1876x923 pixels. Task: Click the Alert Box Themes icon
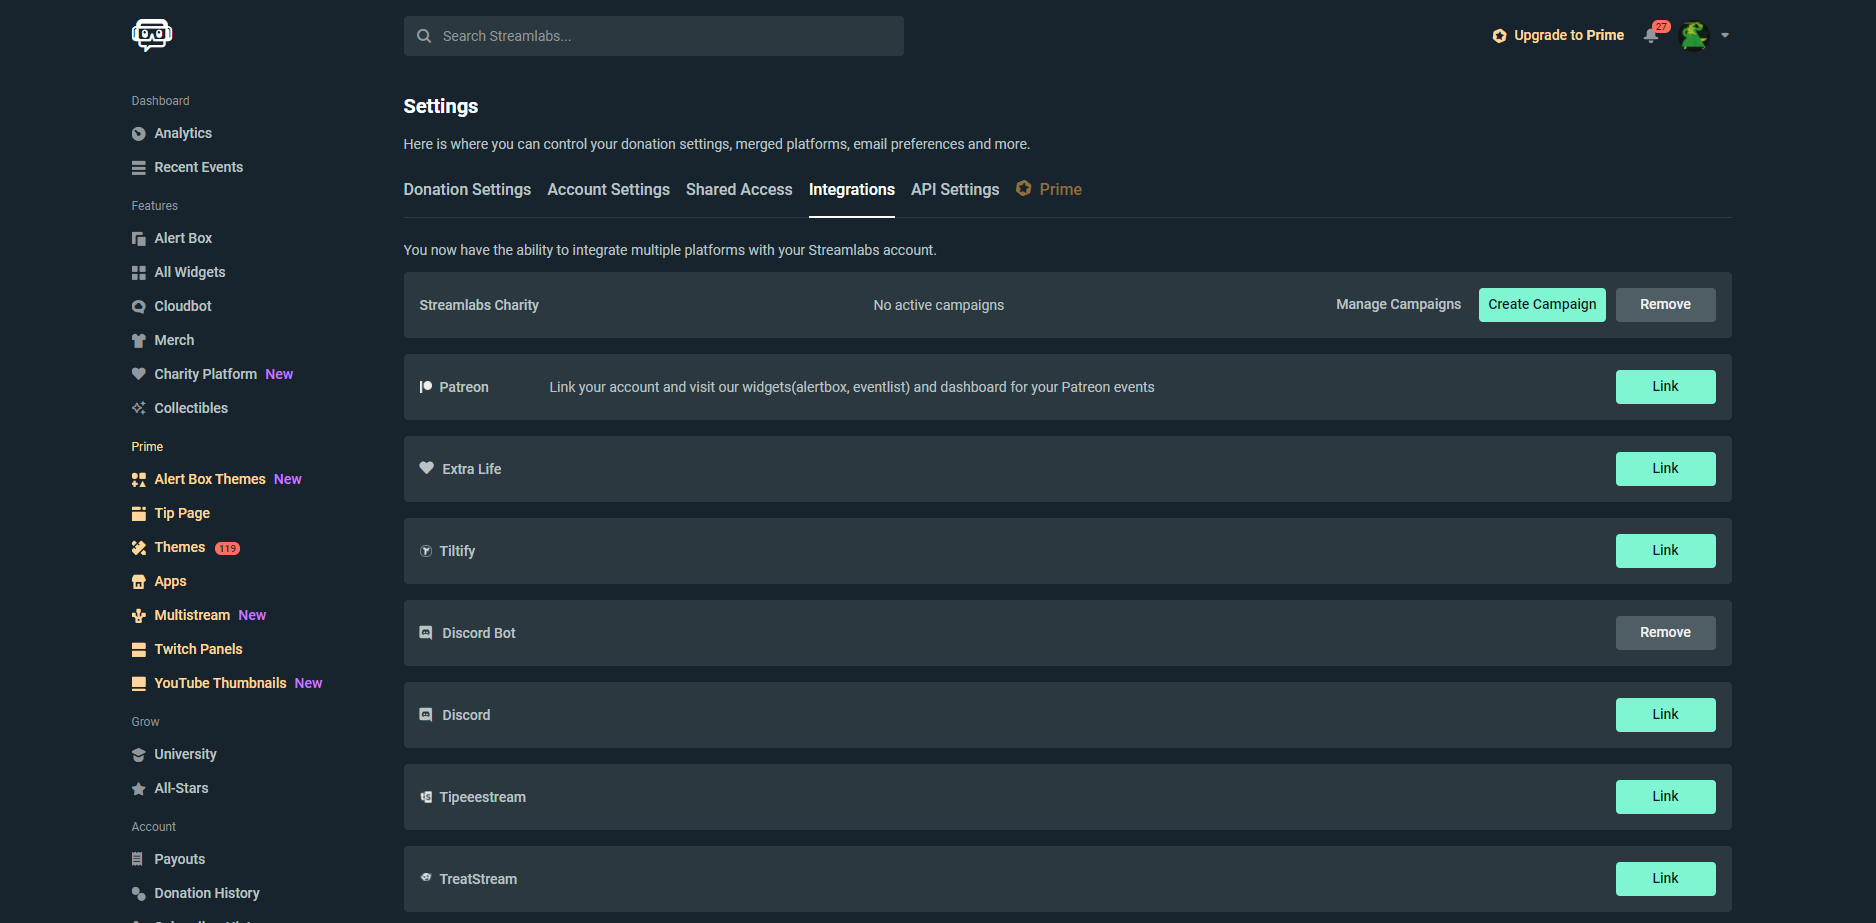[x=139, y=480]
